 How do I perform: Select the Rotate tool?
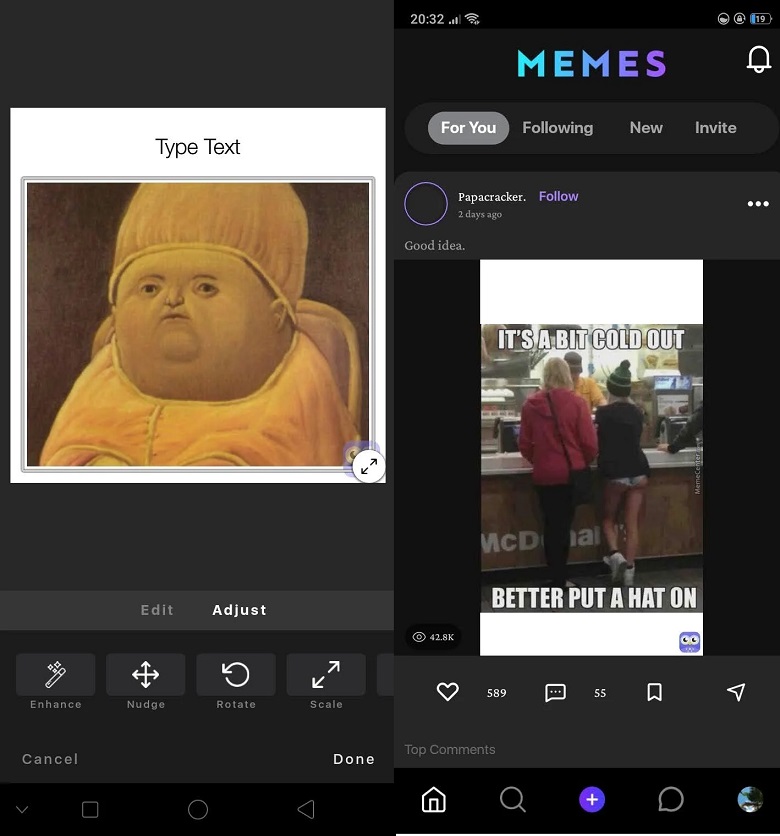[236, 674]
